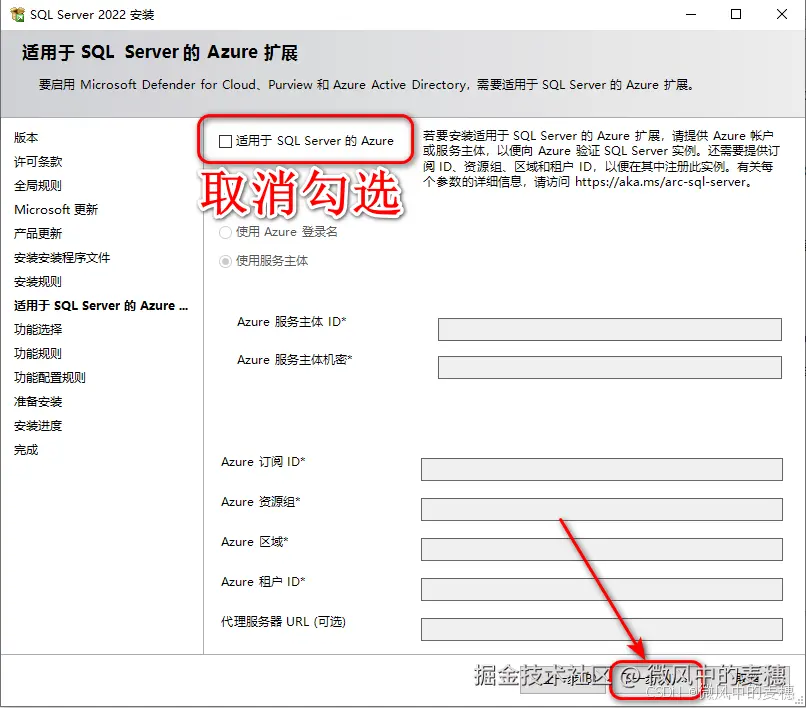This screenshot has height=708, width=806.
Task: Uncheck the Azure extension for SQL Server checkbox
Action: click(x=225, y=141)
